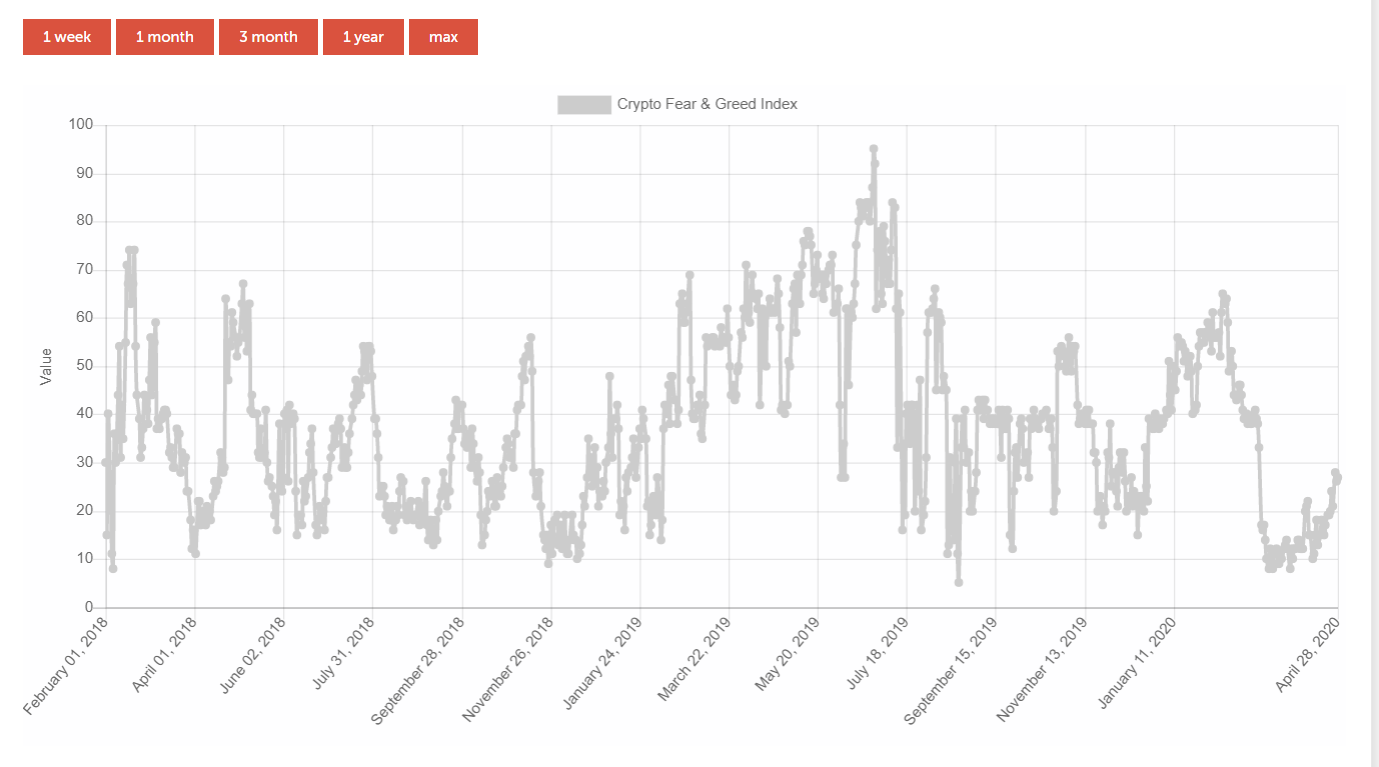Choose the '1 year' range button
The height and width of the screenshot is (767, 1379).
tap(363, 37)
